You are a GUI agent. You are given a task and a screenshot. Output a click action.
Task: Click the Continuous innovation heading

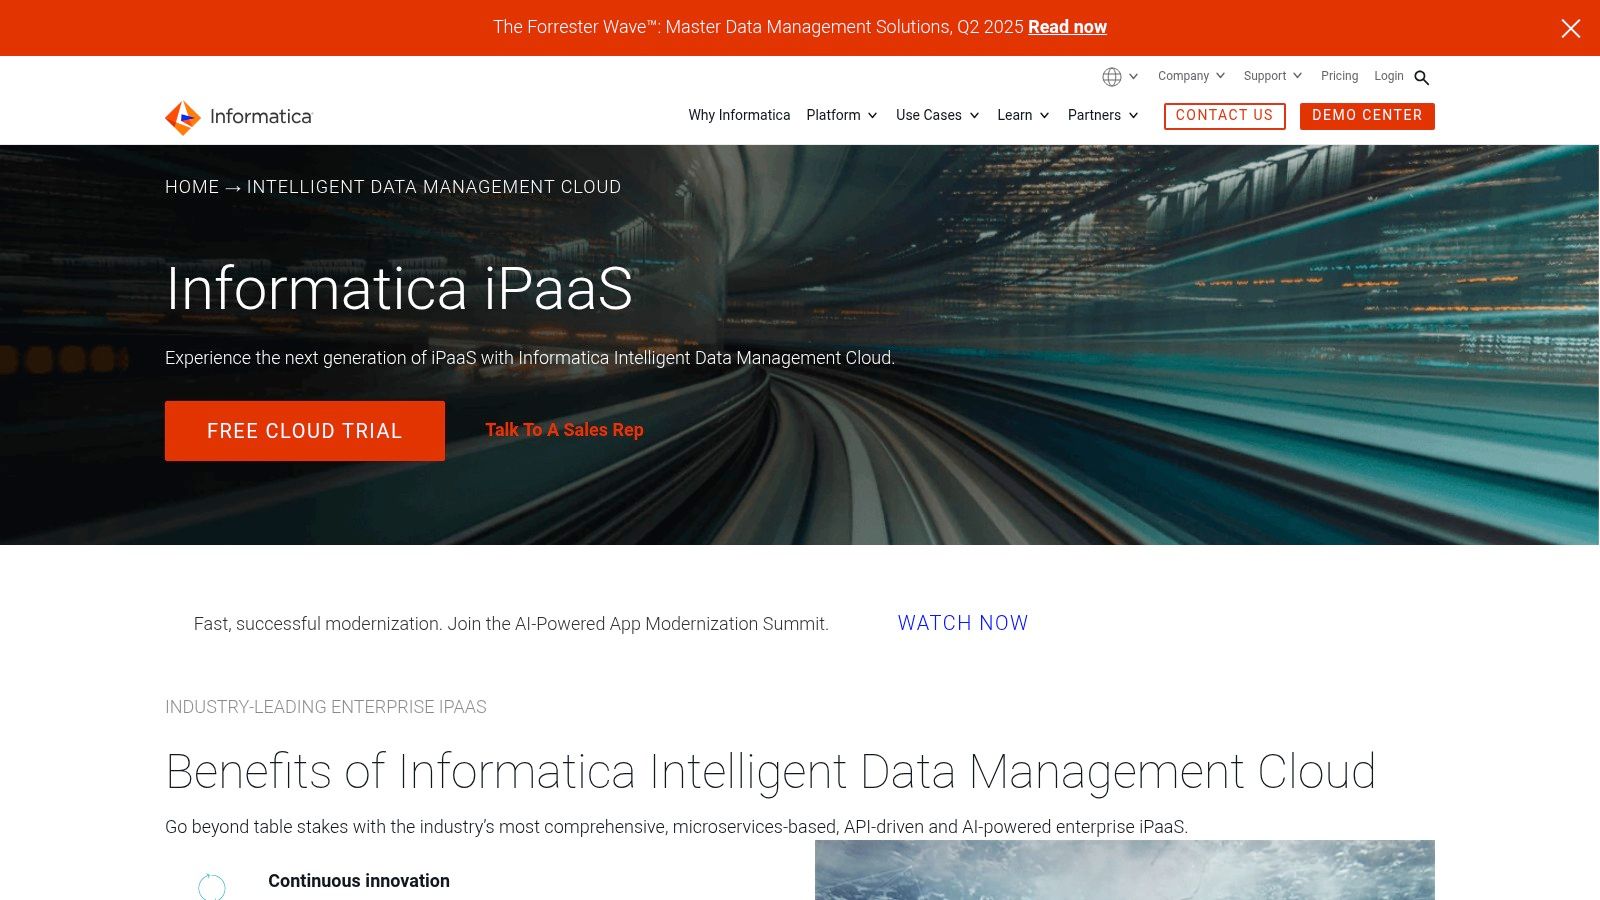click(x=359, y=881)
